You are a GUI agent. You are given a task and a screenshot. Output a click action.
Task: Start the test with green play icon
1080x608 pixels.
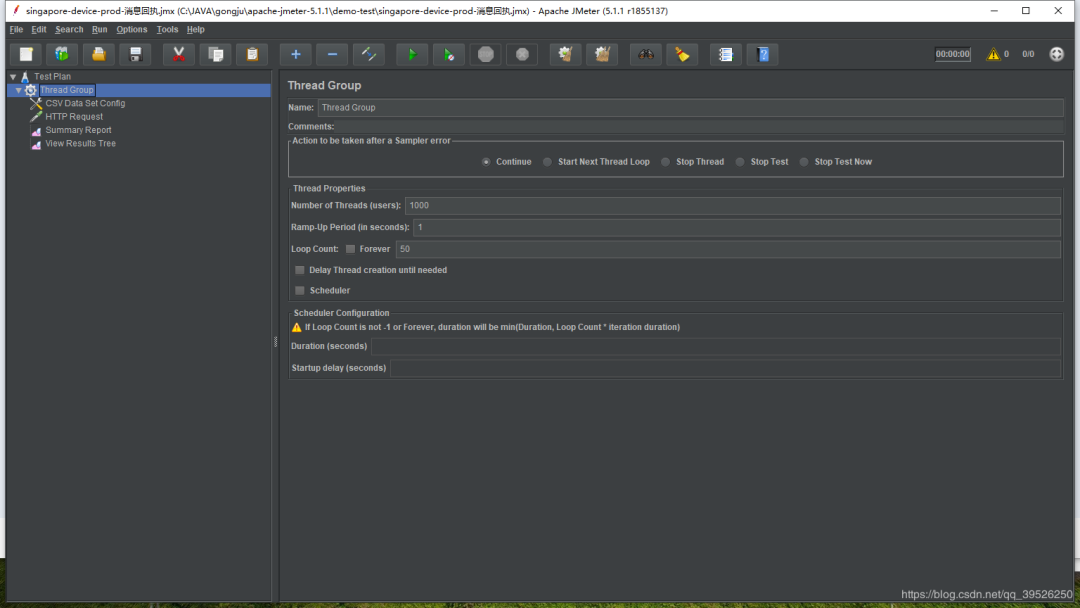[411, 54]
